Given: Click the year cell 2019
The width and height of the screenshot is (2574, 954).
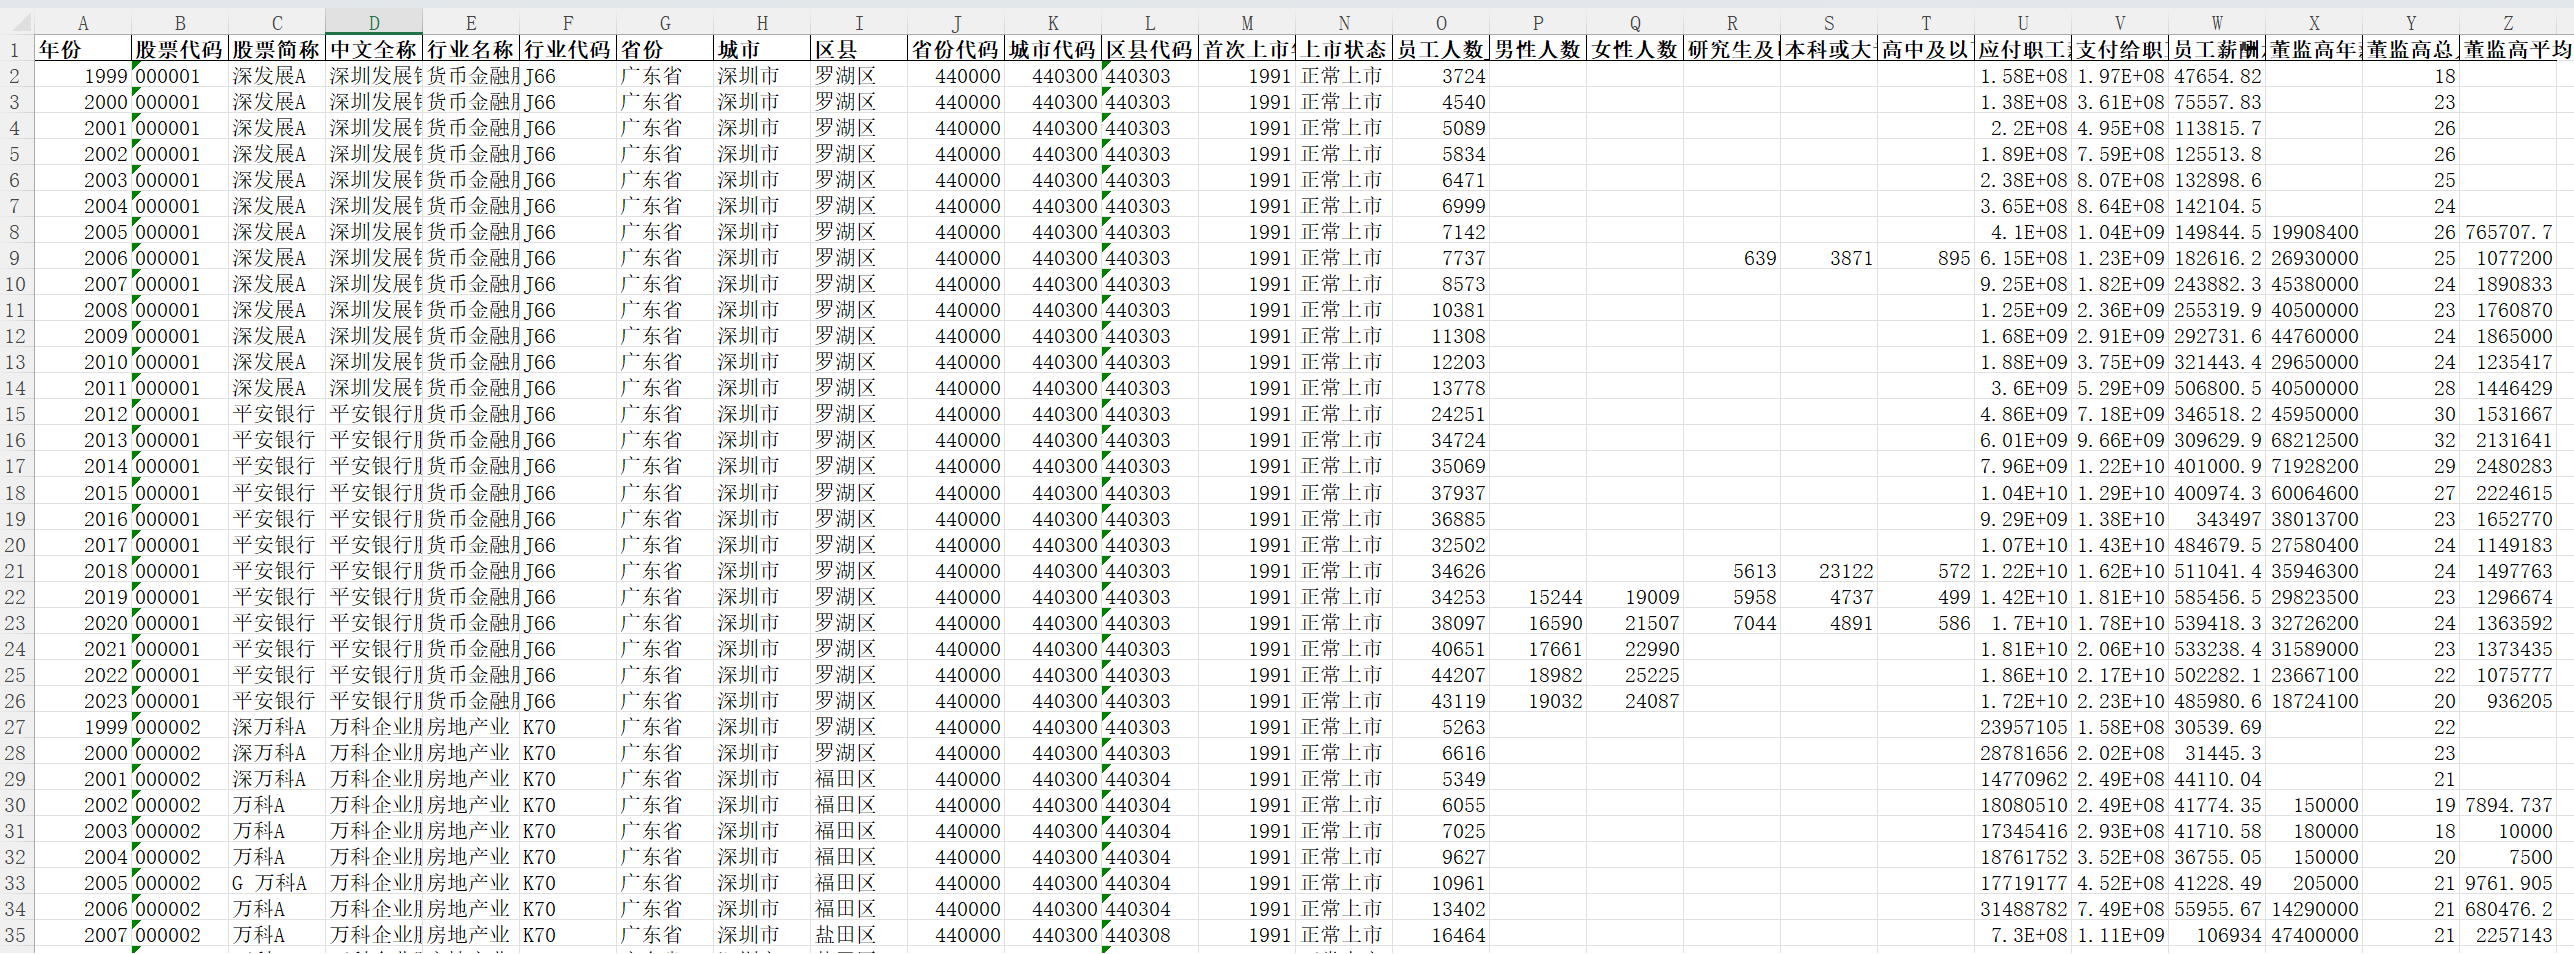Looking at the screenshot, I should 83,597.
